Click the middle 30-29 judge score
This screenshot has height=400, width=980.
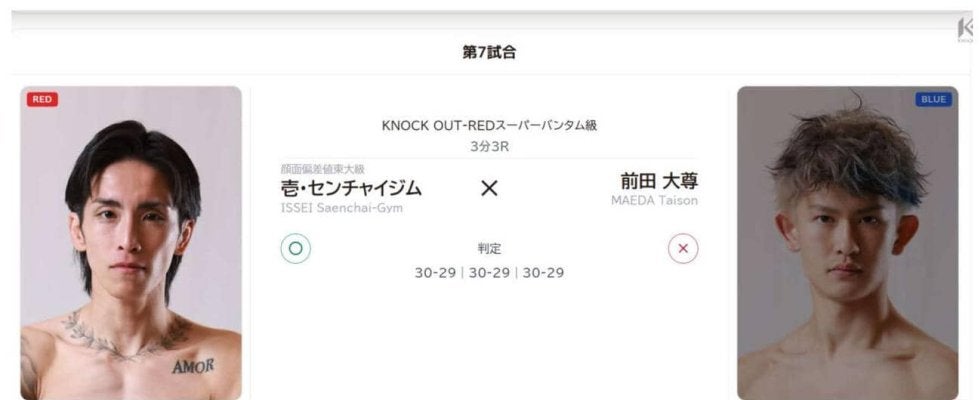pyautogui.click(x=489, y=273)
